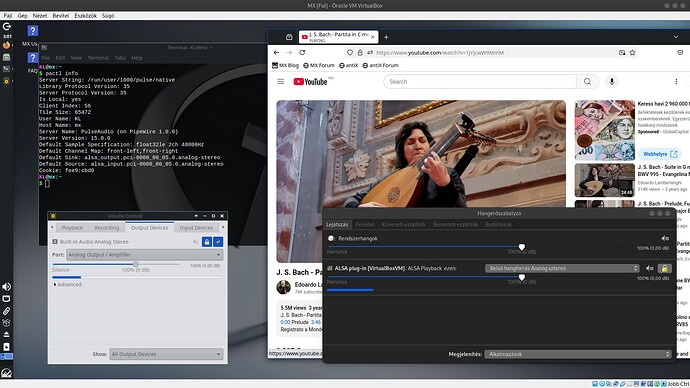Open a new browser tab
The height and width of the screenshot is (388, 690).
pos(386,37)
